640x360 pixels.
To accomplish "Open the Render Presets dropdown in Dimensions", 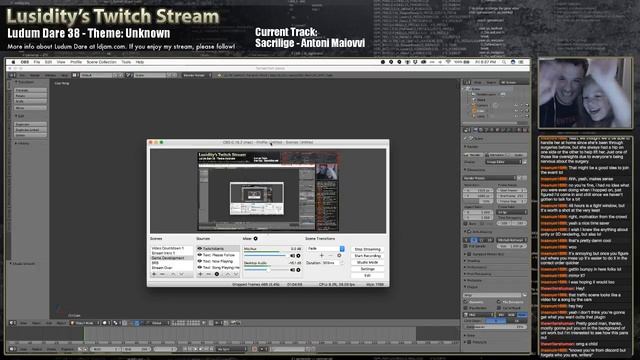I will [x=490, y=178].
